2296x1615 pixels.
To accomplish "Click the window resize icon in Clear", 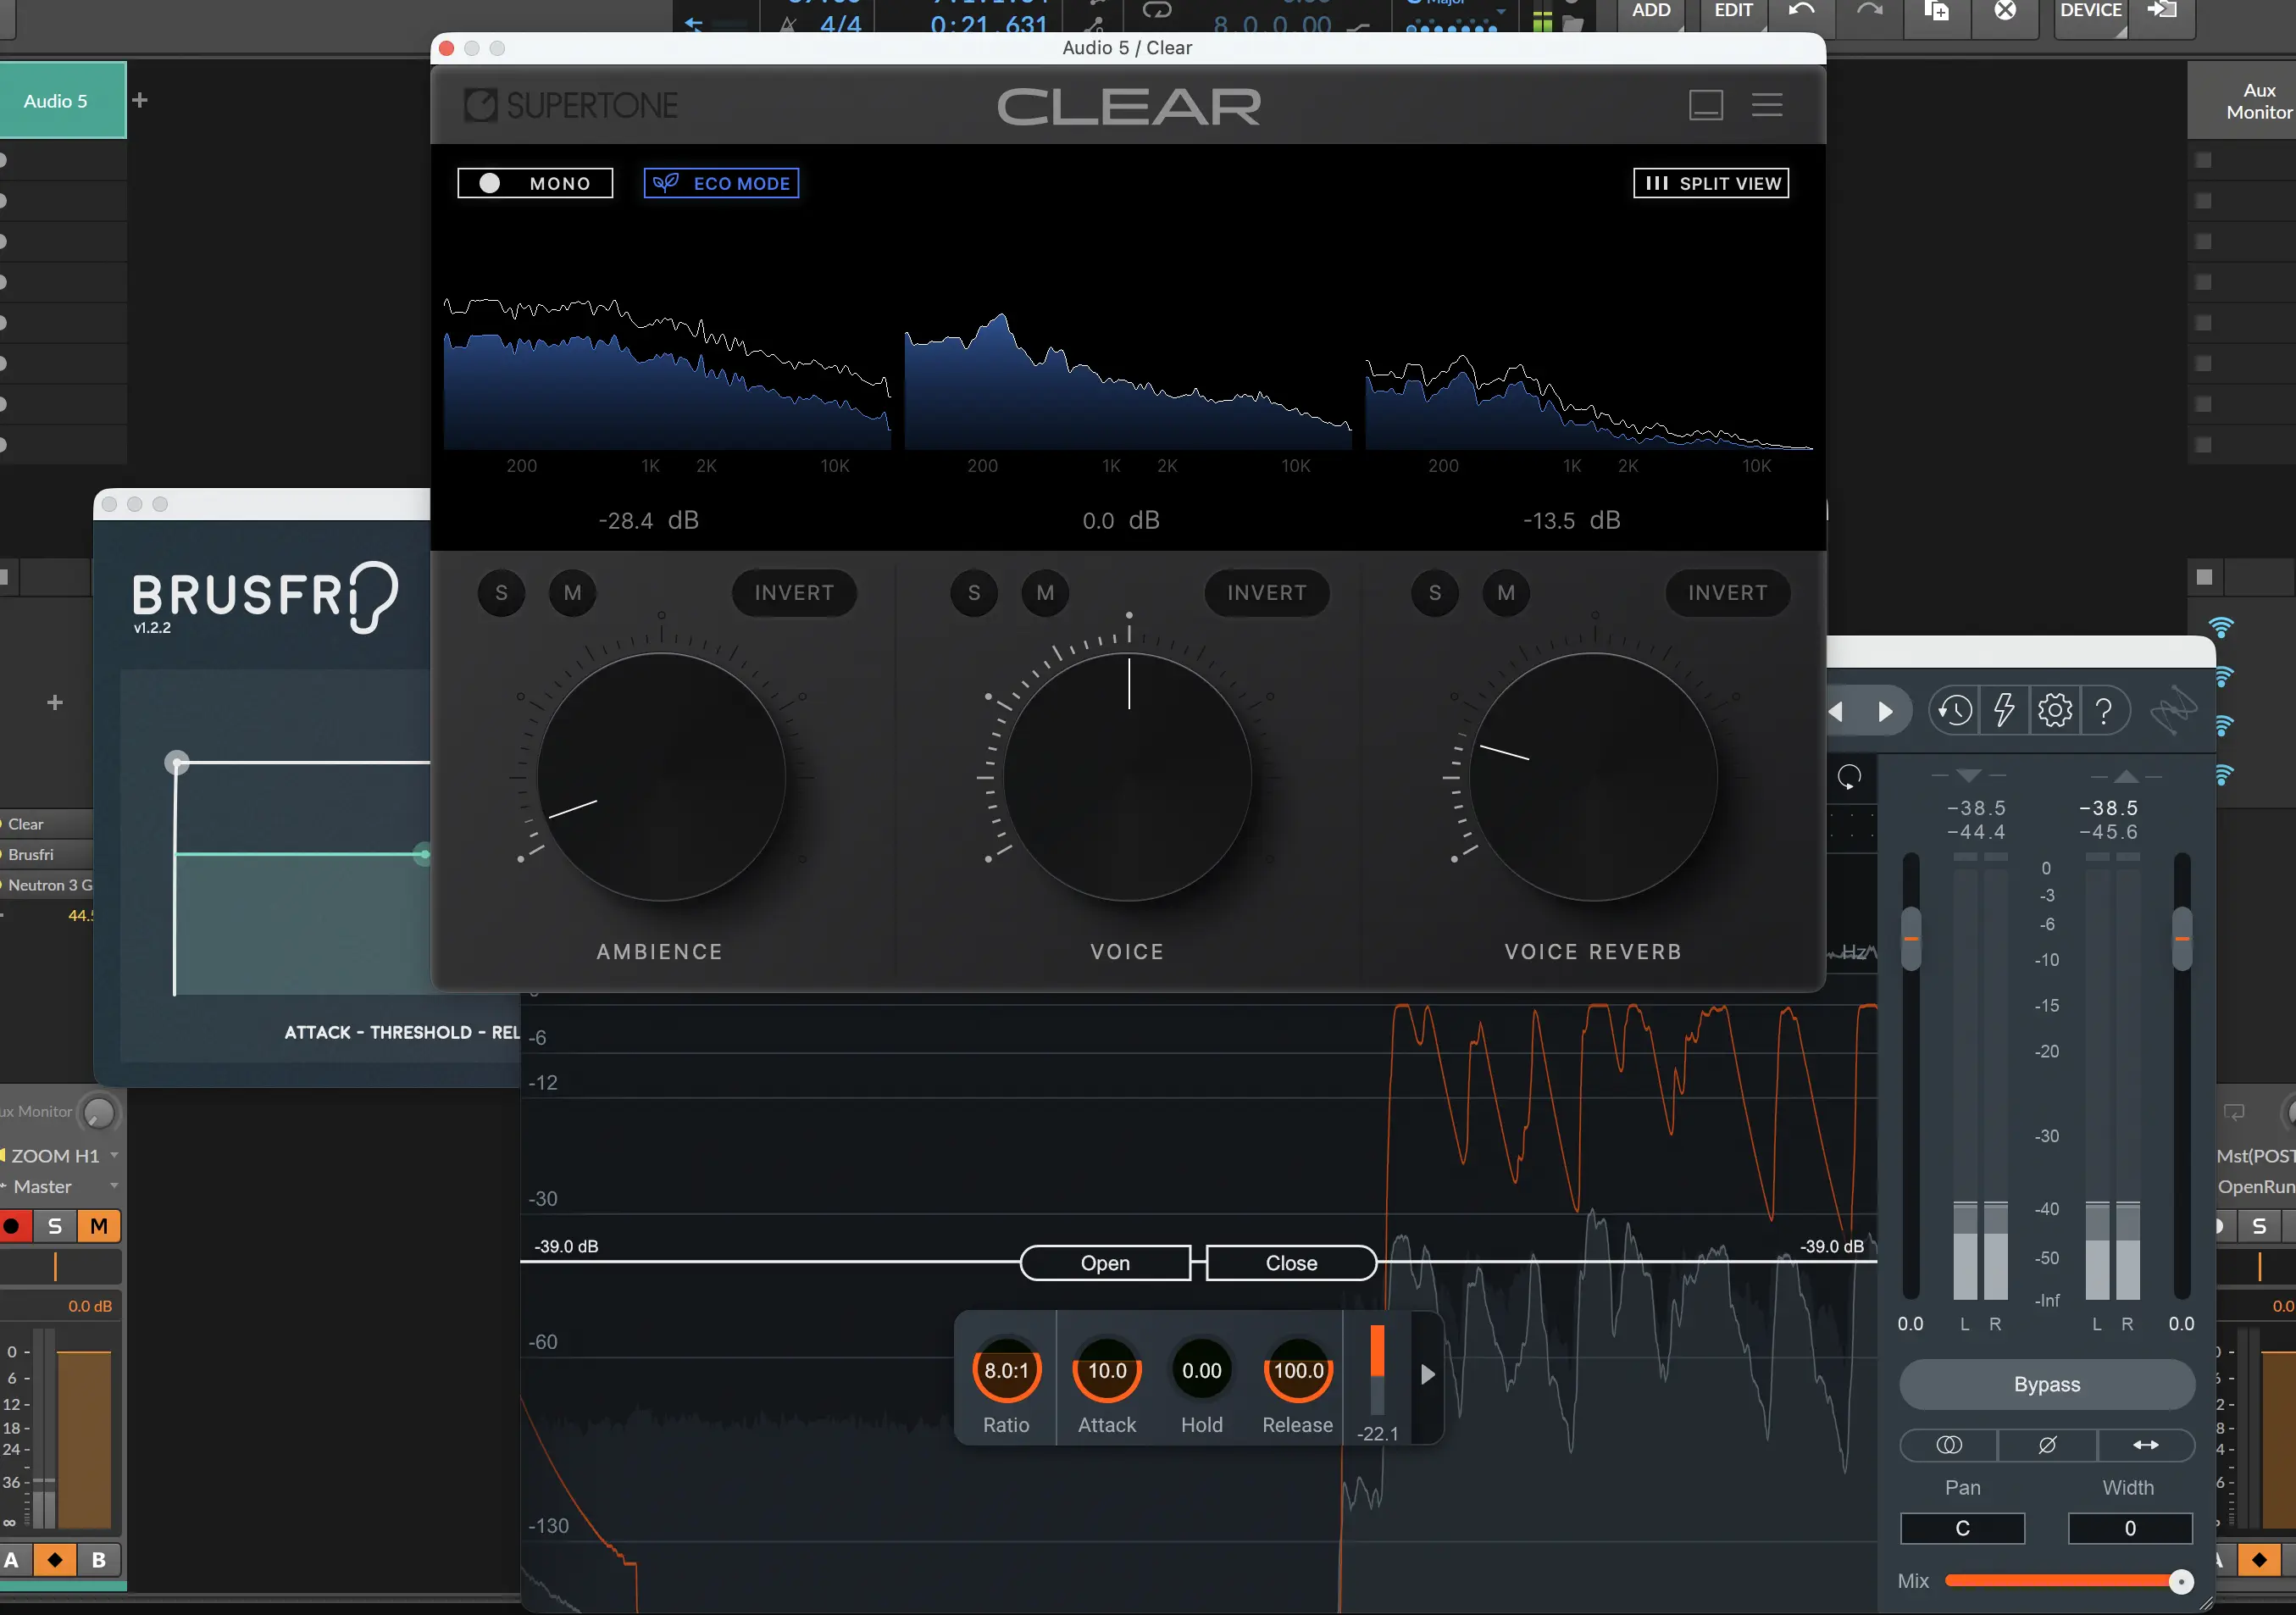I will [1705, 105].
